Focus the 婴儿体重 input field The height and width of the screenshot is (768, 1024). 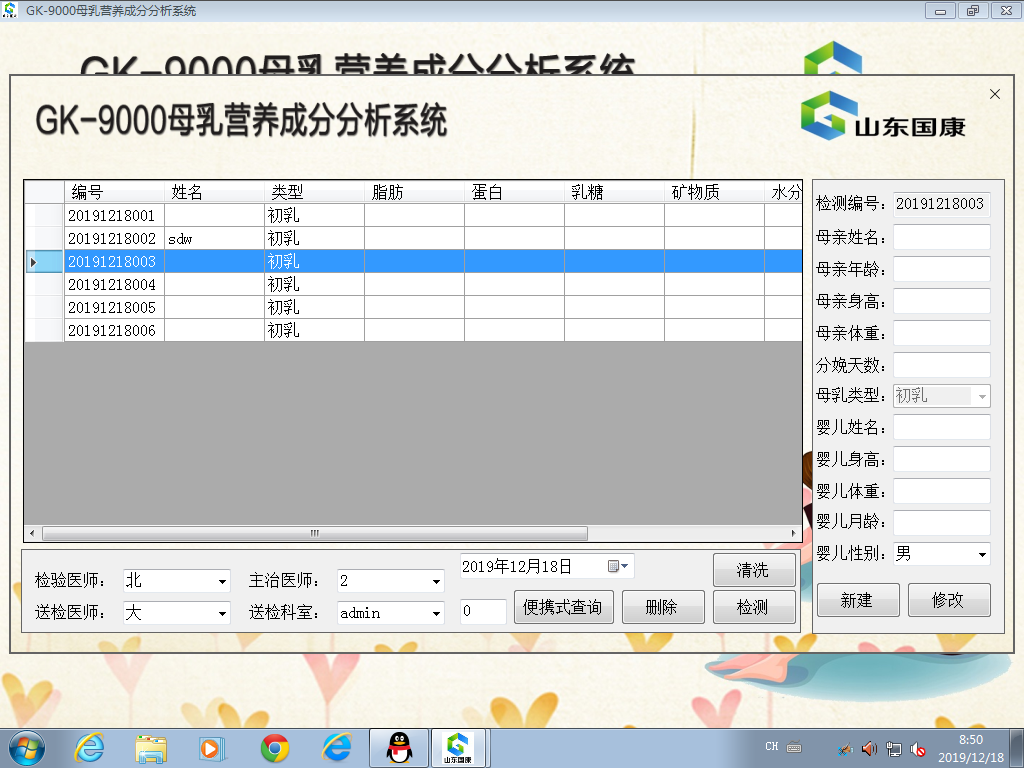(x=942, y=491)
